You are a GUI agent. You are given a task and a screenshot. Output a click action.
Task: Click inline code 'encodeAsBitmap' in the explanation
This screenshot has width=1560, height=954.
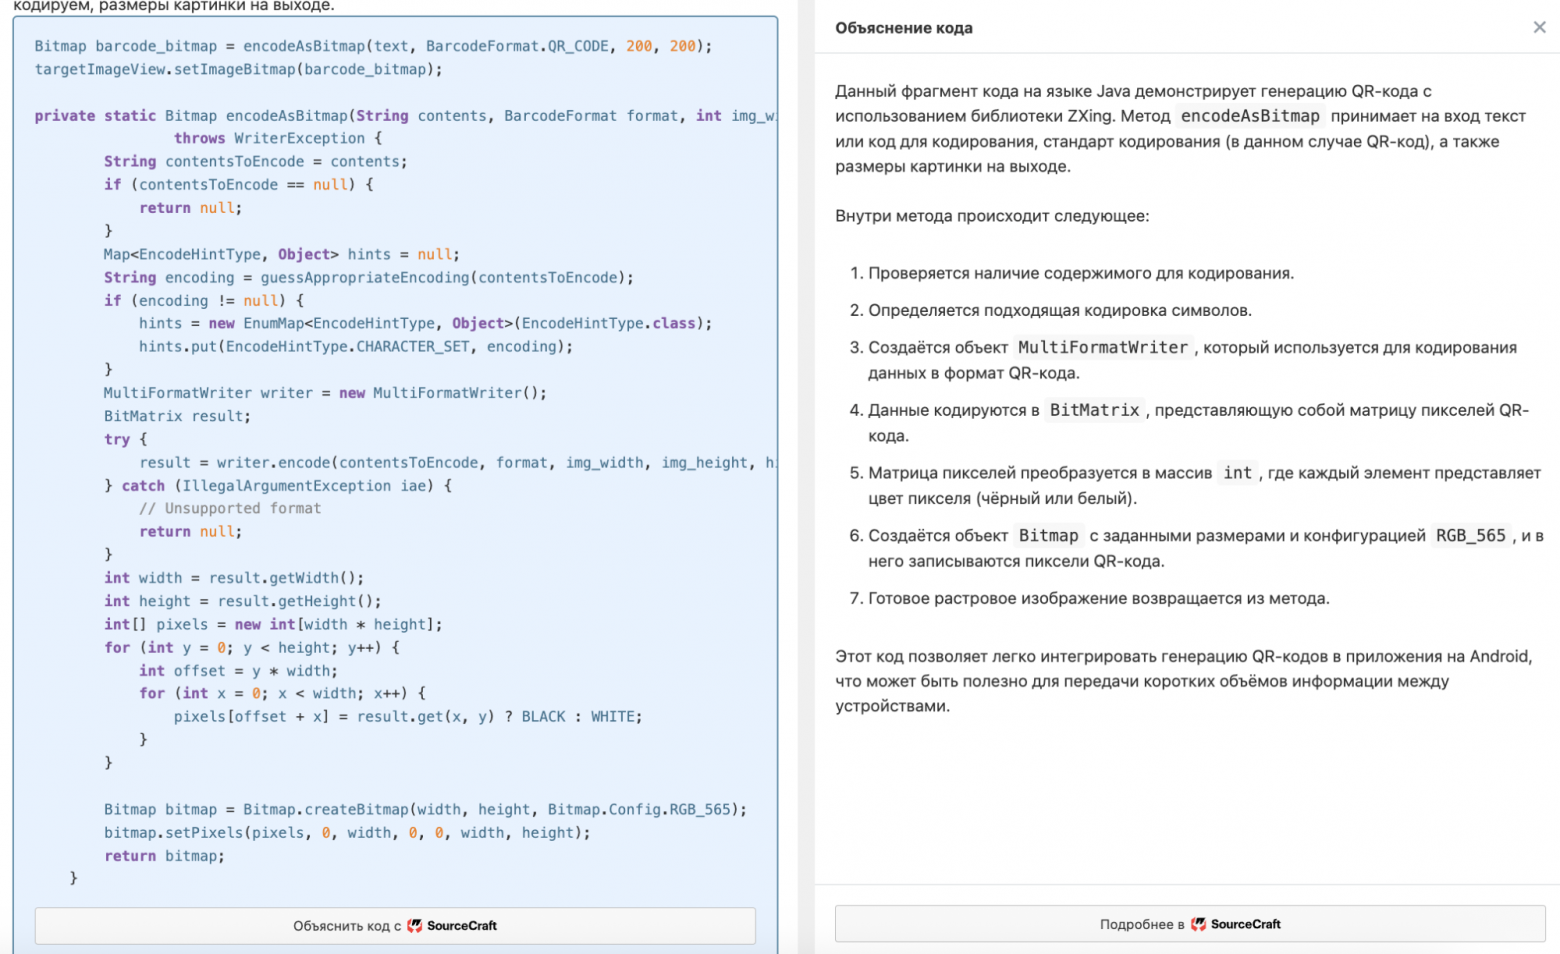coord(1250,116)
